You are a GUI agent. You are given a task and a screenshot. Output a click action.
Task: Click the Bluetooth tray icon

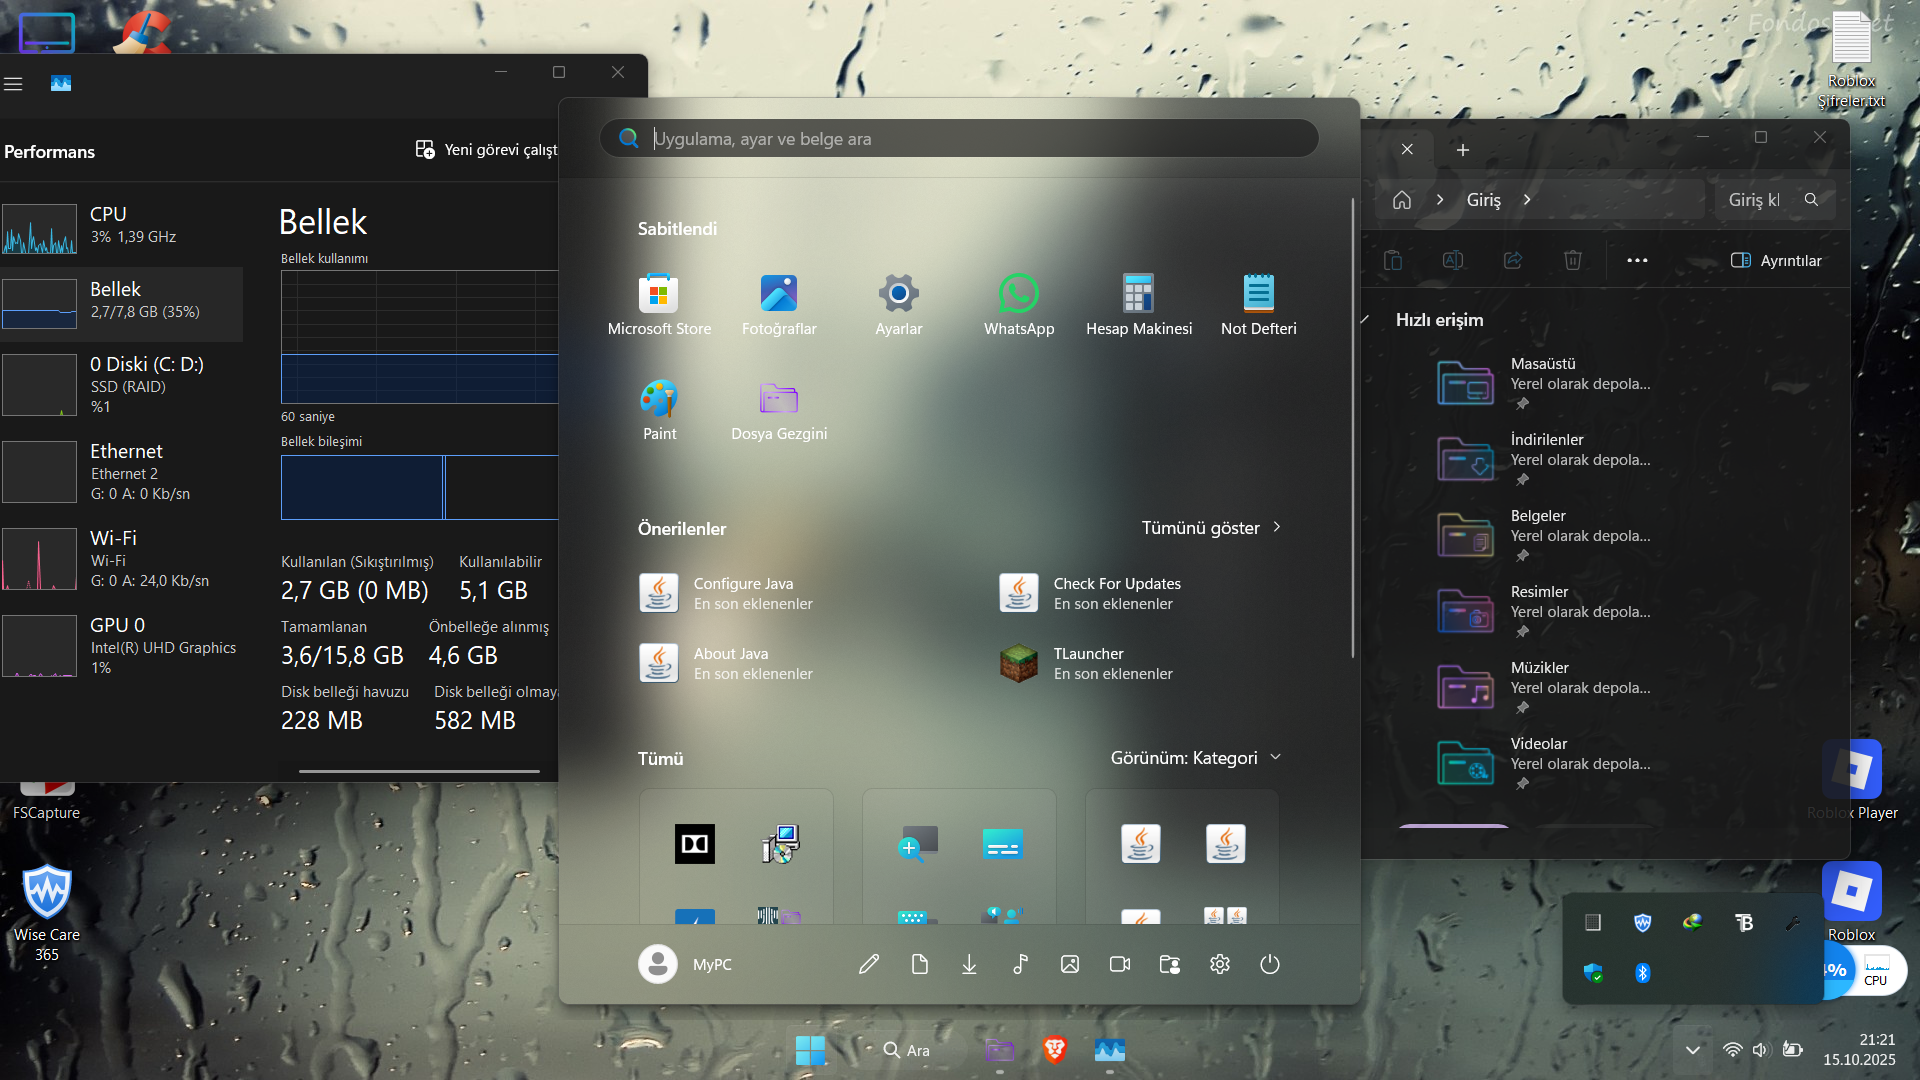1642,972
